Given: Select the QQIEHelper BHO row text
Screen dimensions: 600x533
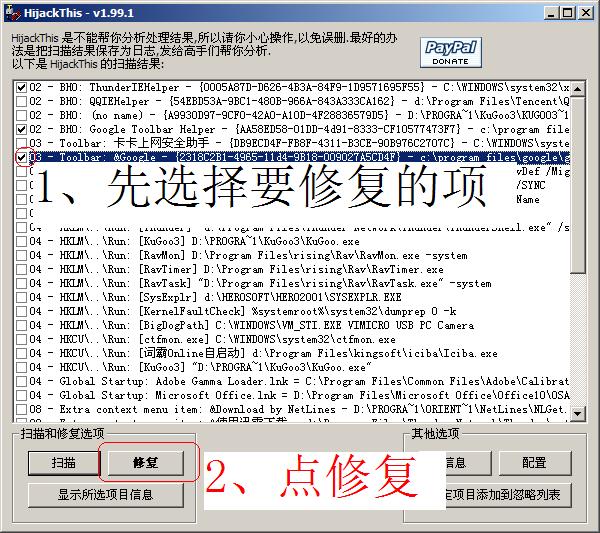Looking at the screenshot, I should [x=299, y=101].
